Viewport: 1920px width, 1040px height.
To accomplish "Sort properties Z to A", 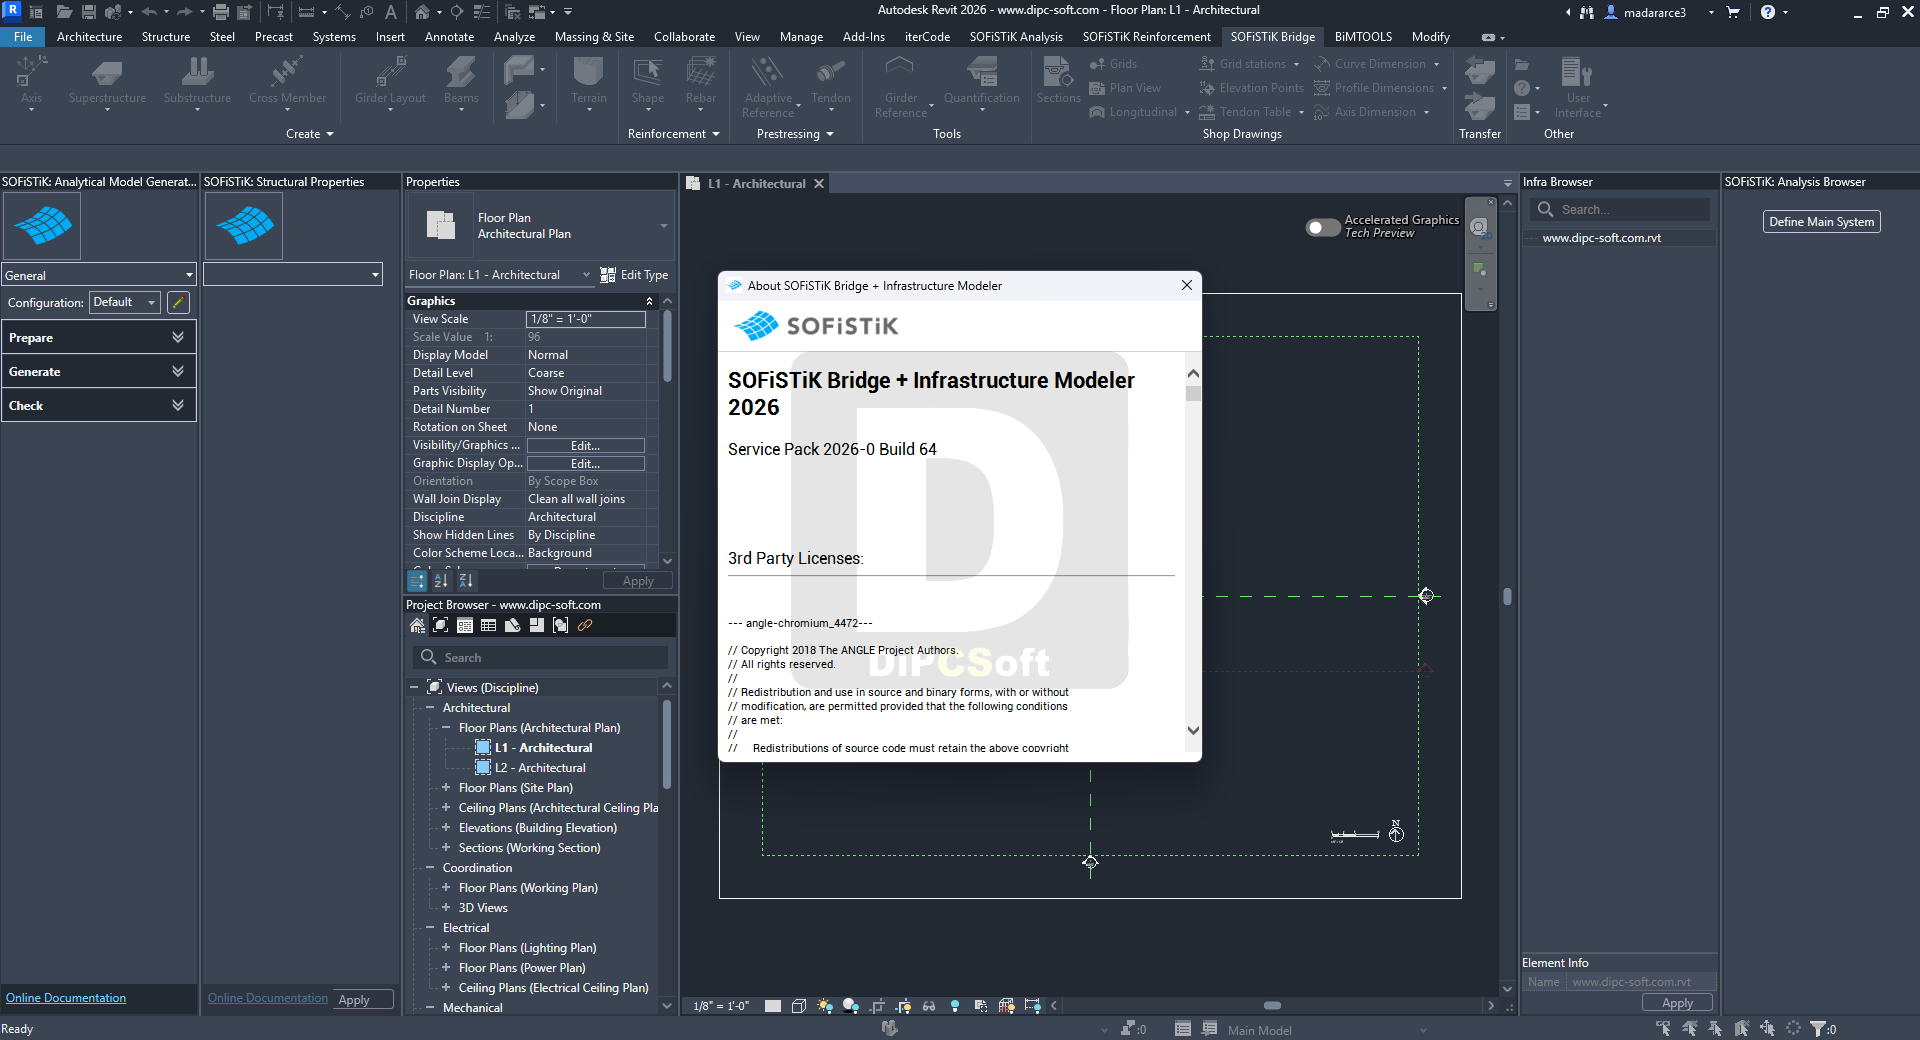I will click(466, 580).
